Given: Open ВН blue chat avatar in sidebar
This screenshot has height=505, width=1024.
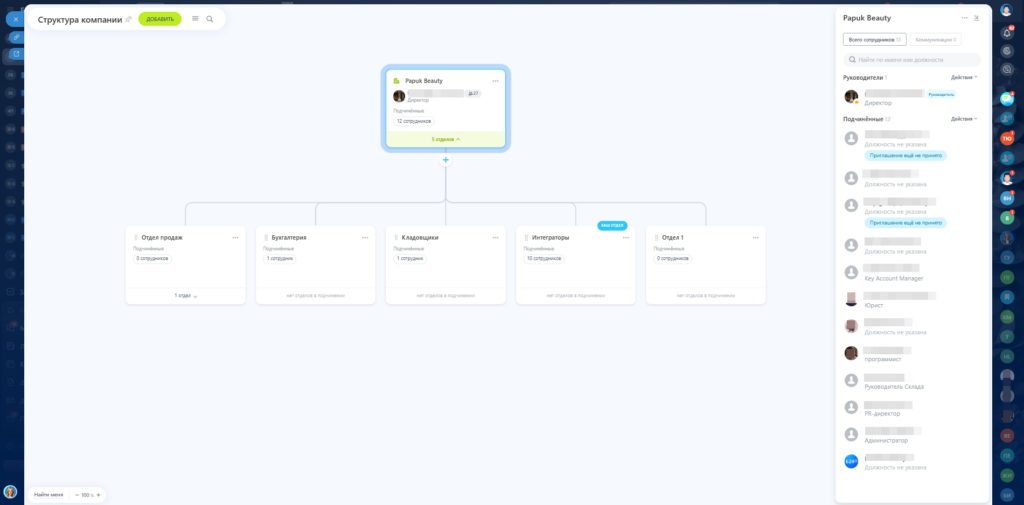Looking at the screenshot, I should tap(1006, 198).
